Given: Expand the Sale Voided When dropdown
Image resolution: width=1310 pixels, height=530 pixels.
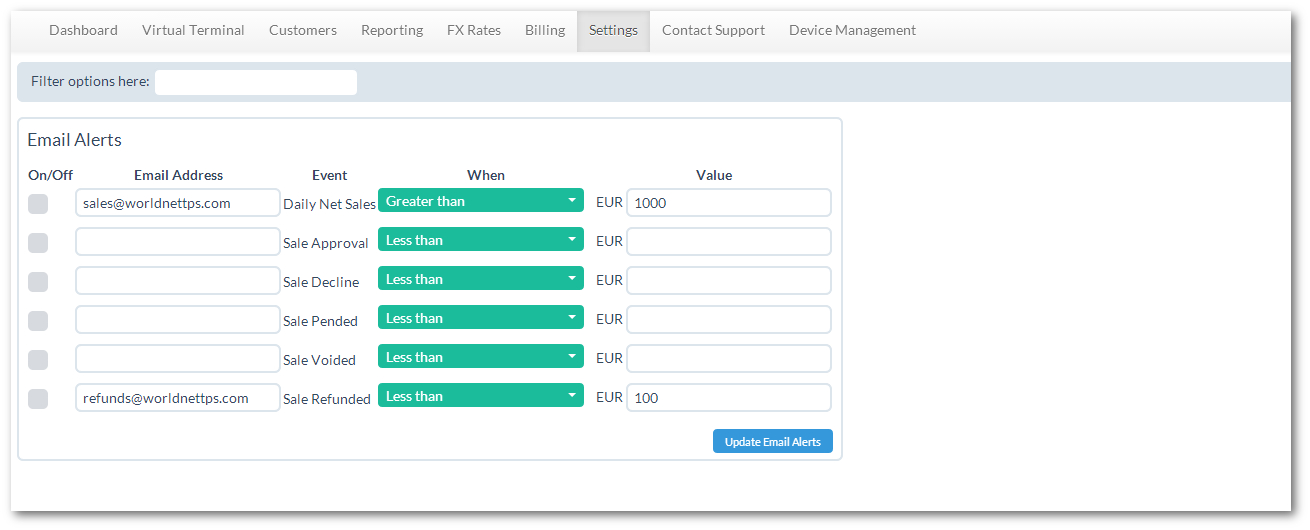Looking at the screenshot, I should tap(481, 357).
